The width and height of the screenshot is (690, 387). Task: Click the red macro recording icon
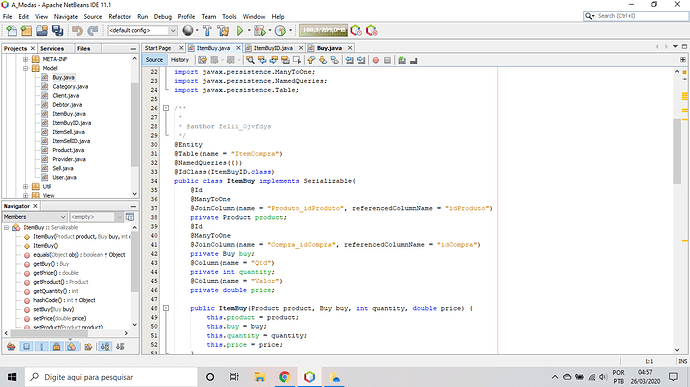pyautogui.click(x=376, y=60)
